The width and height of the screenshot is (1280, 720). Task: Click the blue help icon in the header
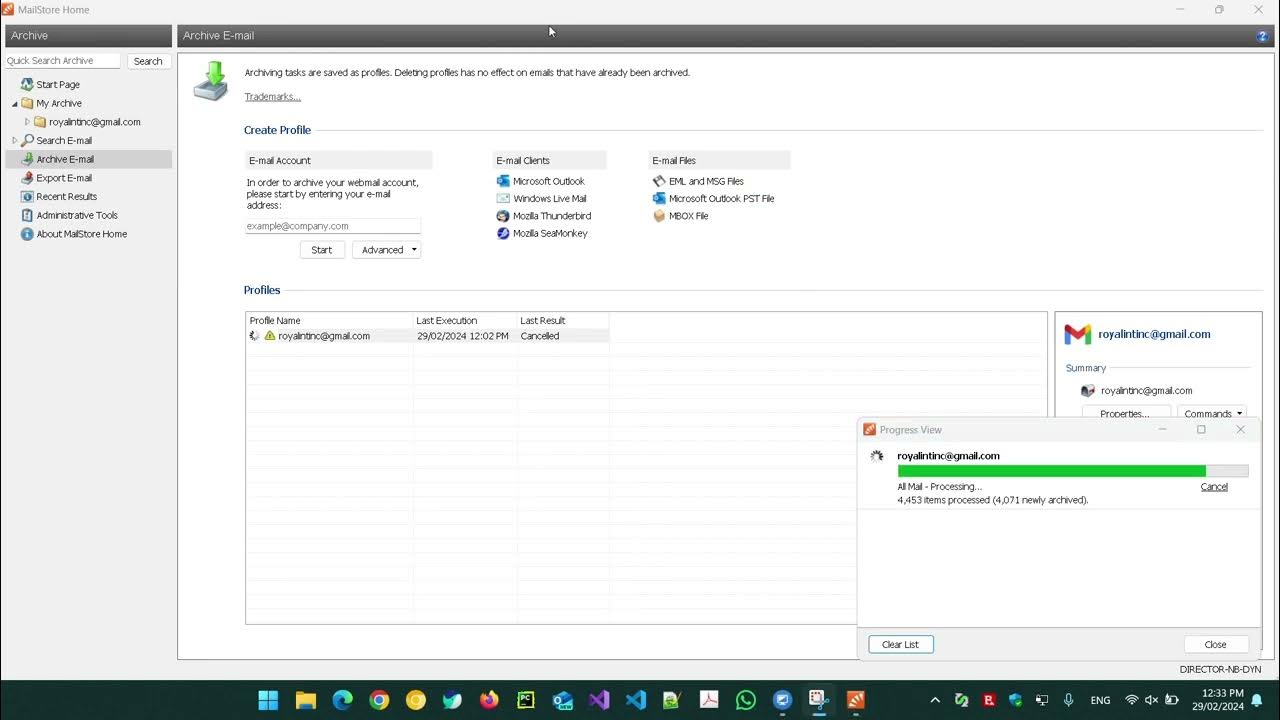tap(1262, 36)
